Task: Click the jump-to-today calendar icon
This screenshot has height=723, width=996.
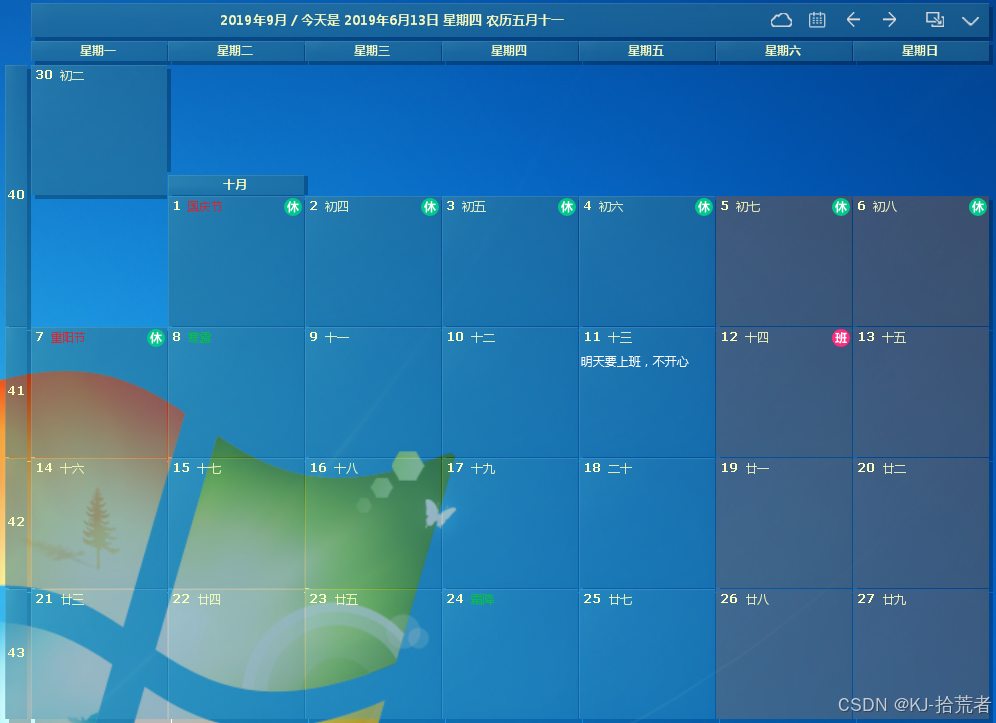Action: pyautogui.click(x=817, y=20)
